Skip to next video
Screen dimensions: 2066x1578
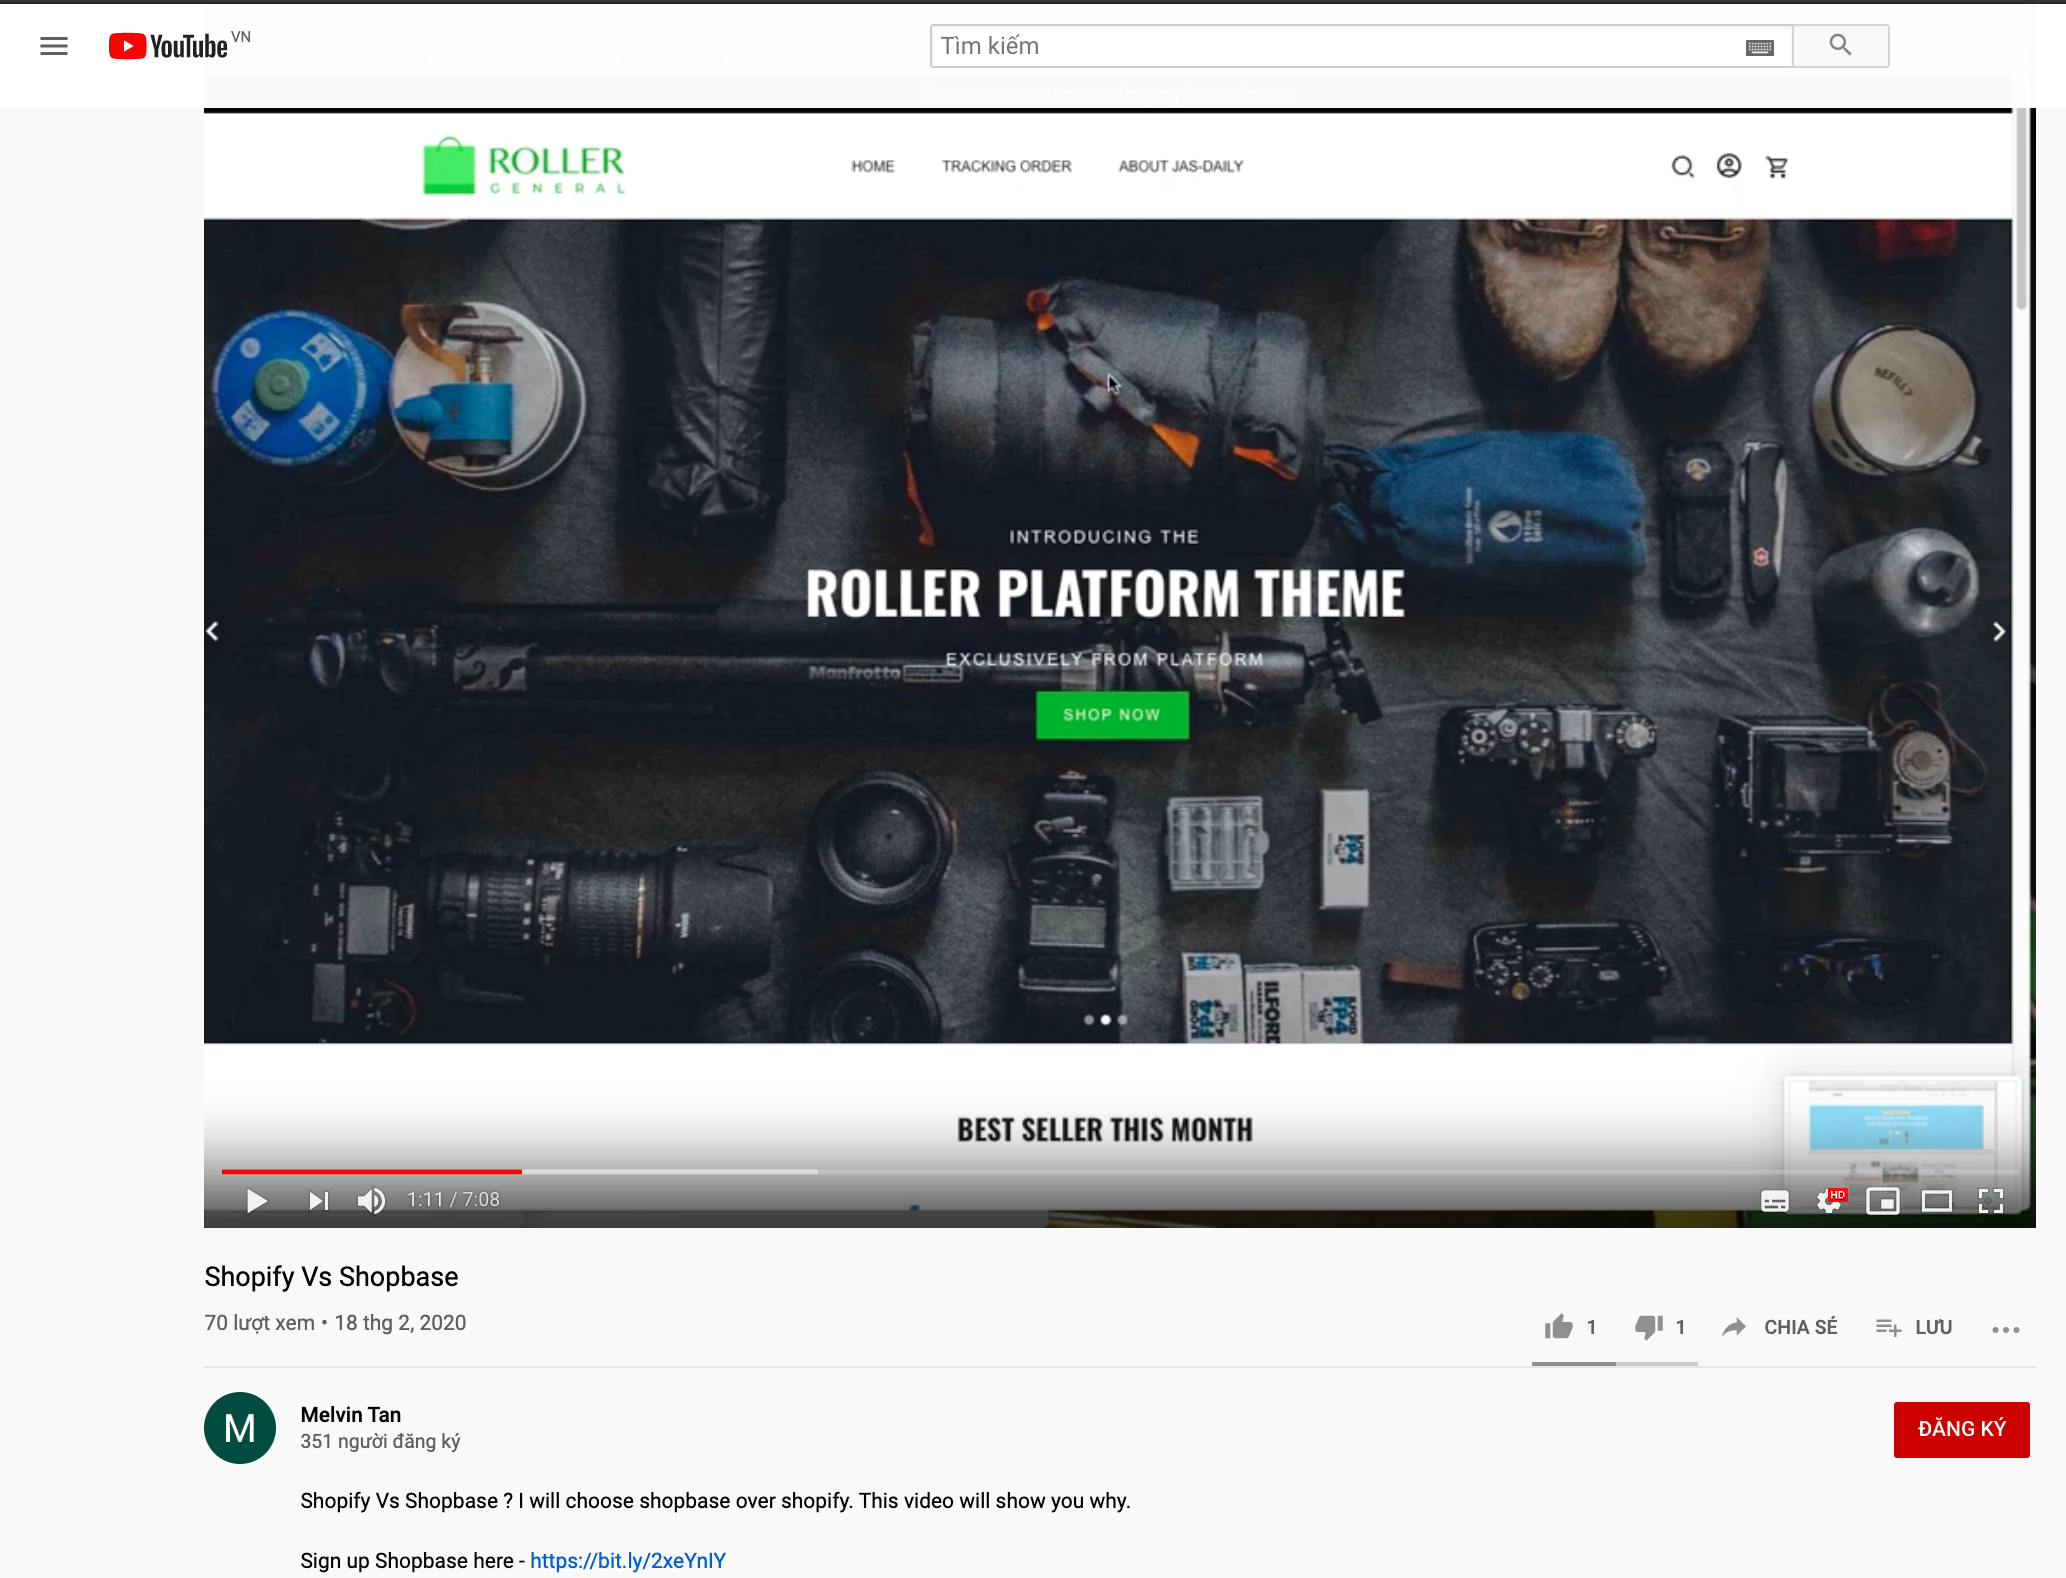coord(318,1200)
